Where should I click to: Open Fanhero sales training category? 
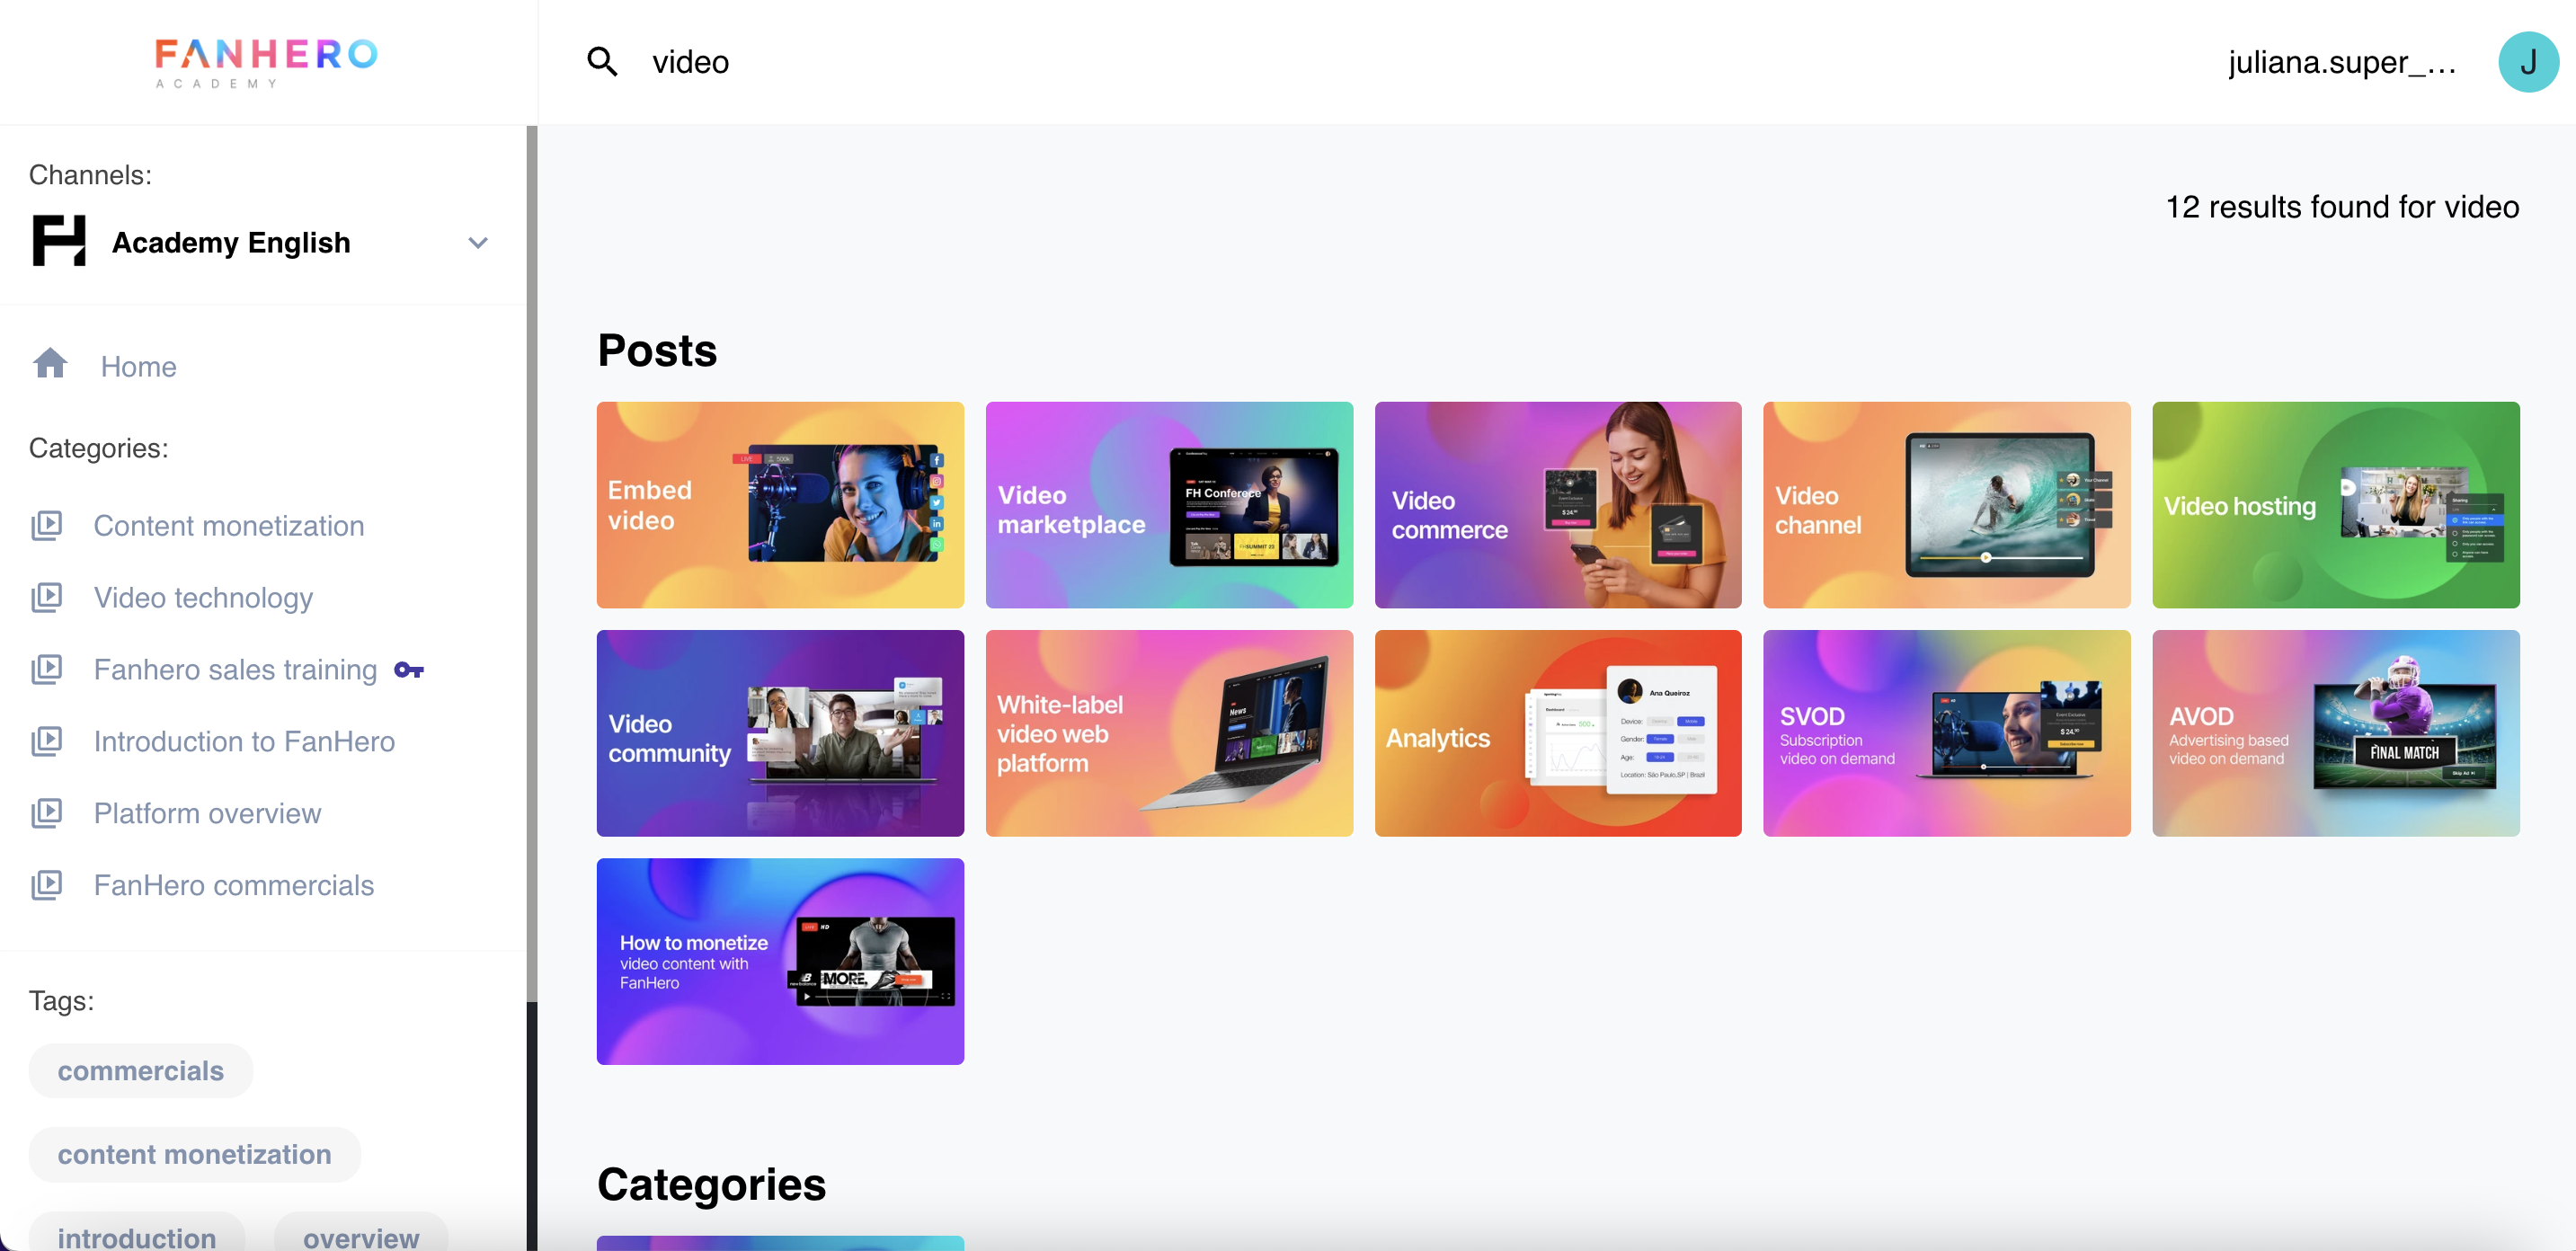pyautogui.click(x=235, y=670)
